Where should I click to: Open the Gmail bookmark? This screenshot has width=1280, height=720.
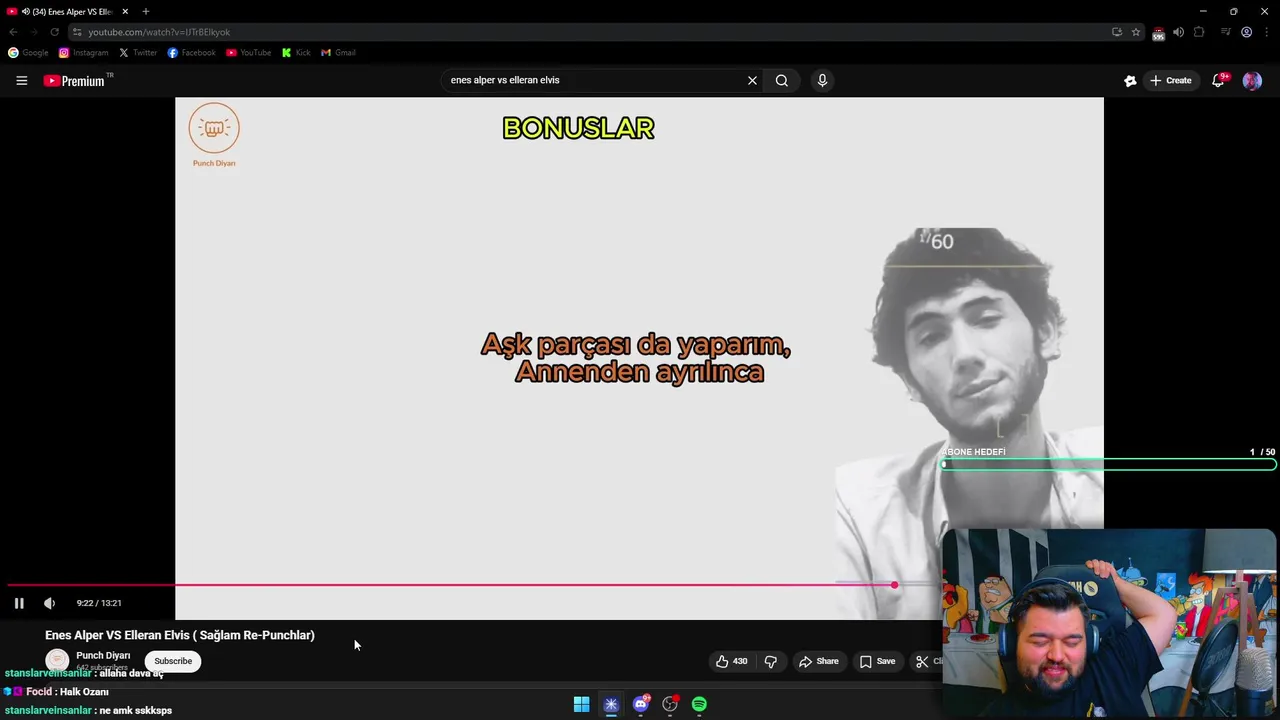coord(338,53)
